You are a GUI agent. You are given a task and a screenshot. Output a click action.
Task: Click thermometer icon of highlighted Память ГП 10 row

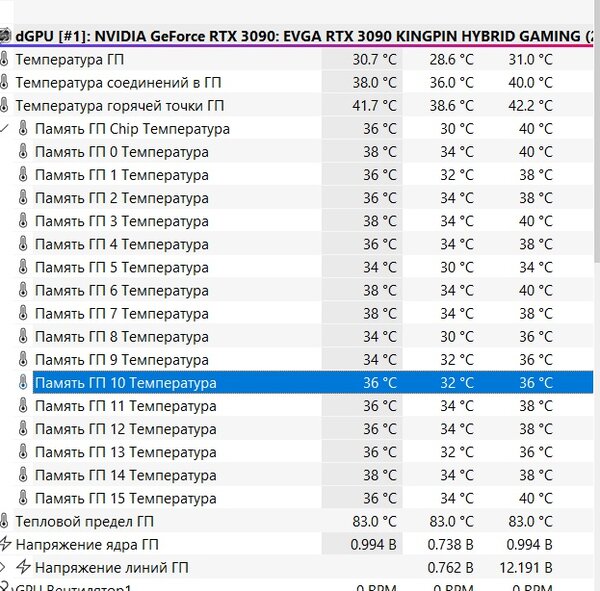point(23,383)
